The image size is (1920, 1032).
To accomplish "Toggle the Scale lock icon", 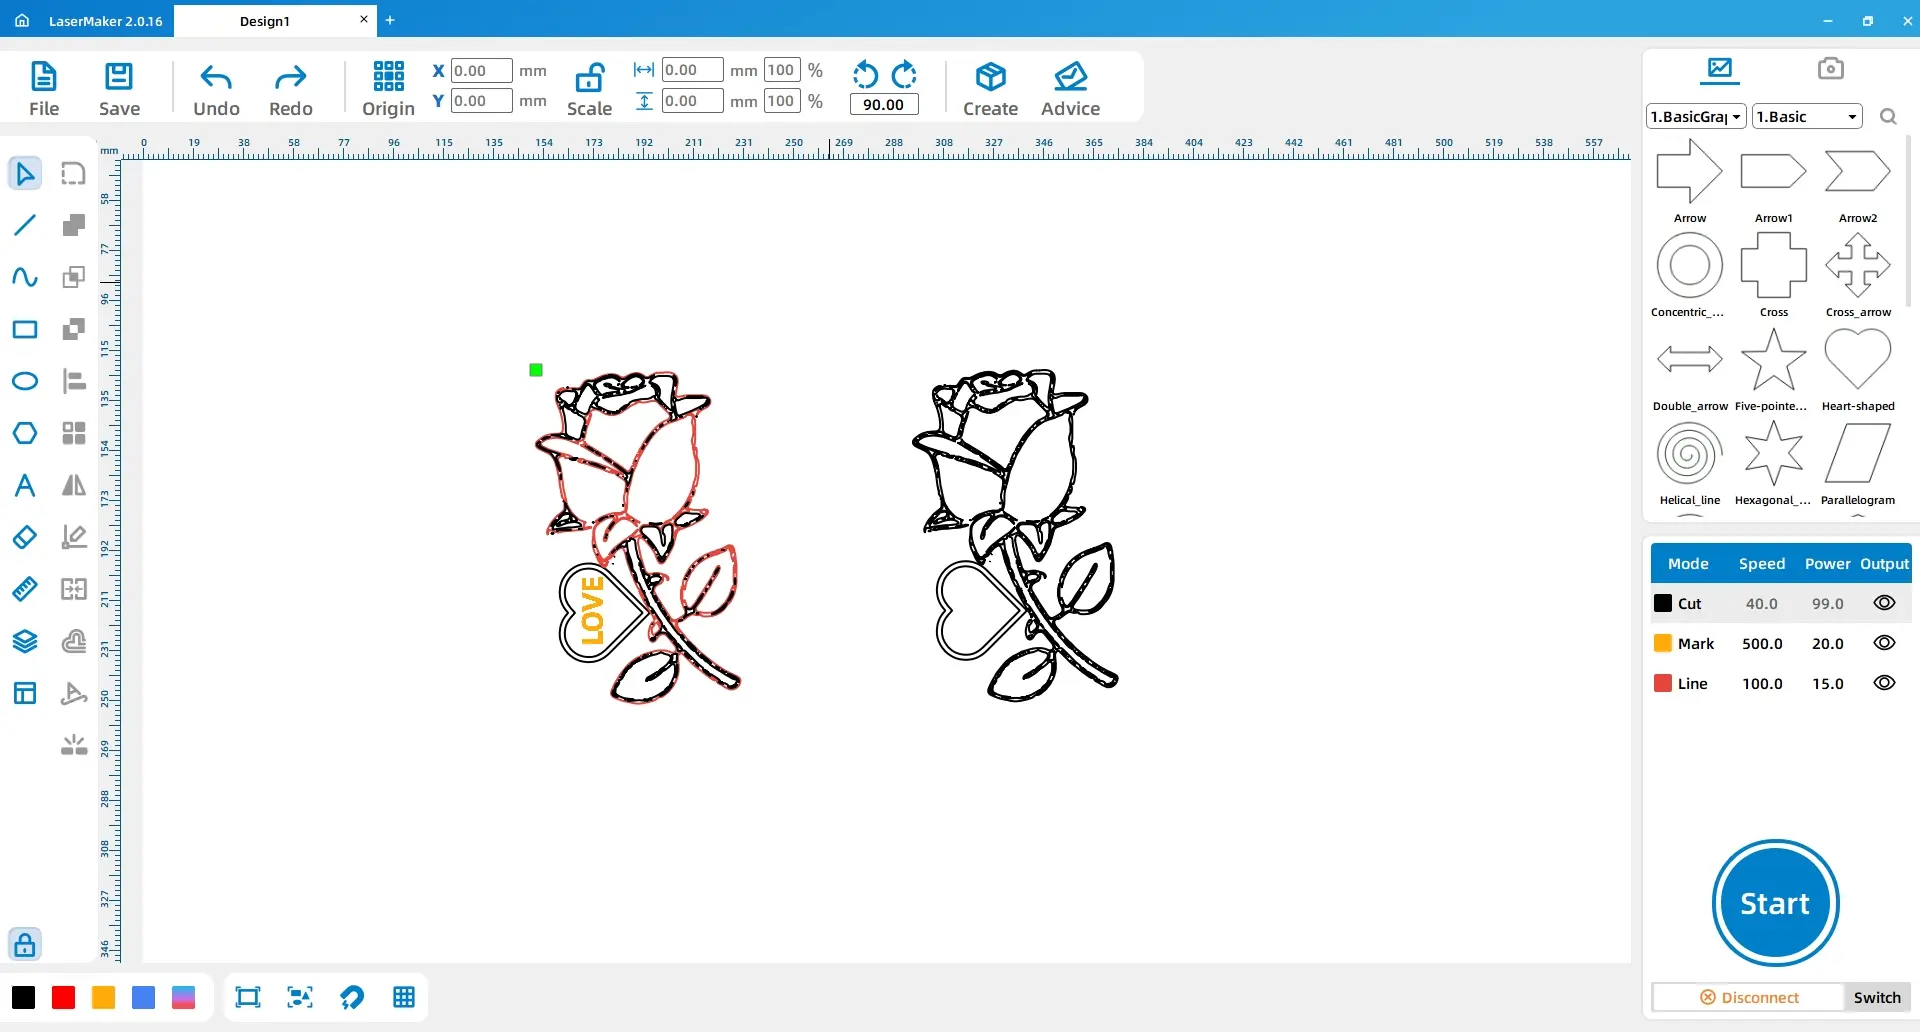I will tap(589, 78).
